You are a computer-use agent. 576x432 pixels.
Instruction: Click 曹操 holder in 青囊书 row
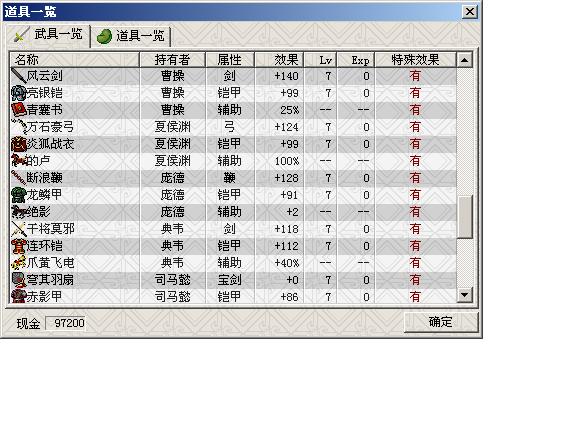[x=172, y=110]
